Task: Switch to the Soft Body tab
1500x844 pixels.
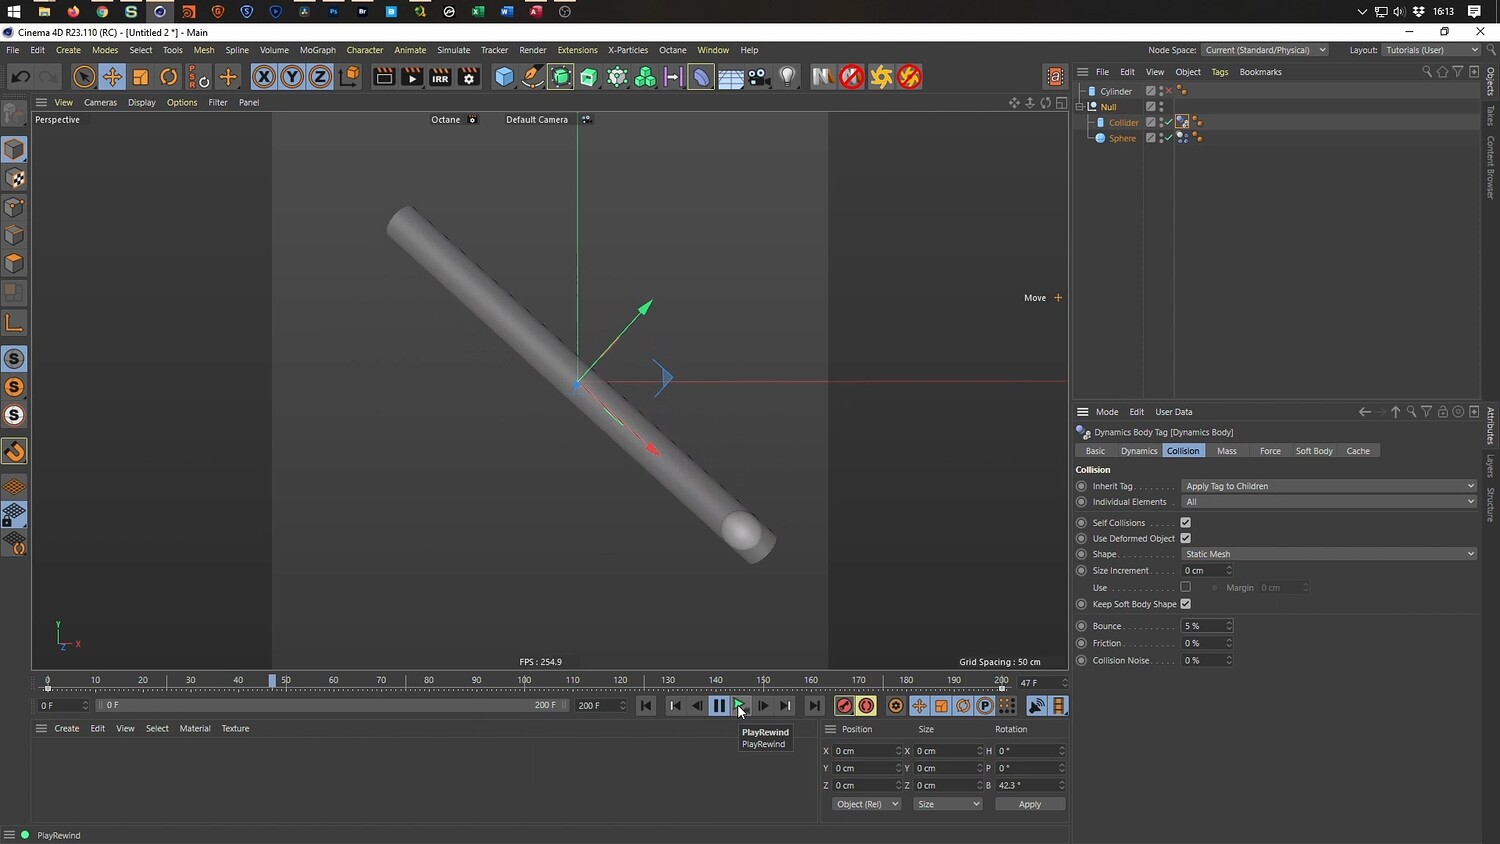Action: [1314, 451]
